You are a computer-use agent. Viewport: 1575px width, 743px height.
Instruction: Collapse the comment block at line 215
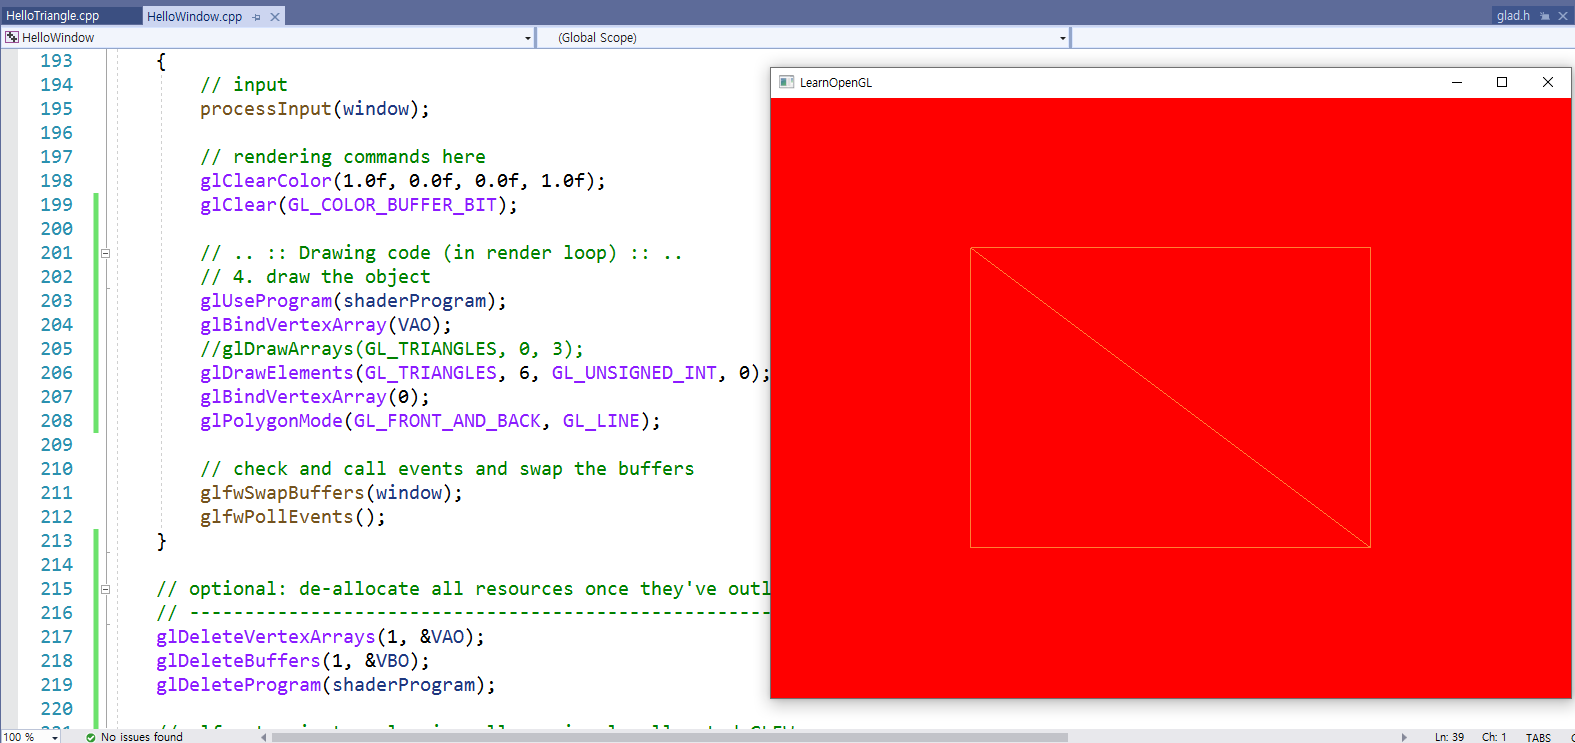click(105, 589)
